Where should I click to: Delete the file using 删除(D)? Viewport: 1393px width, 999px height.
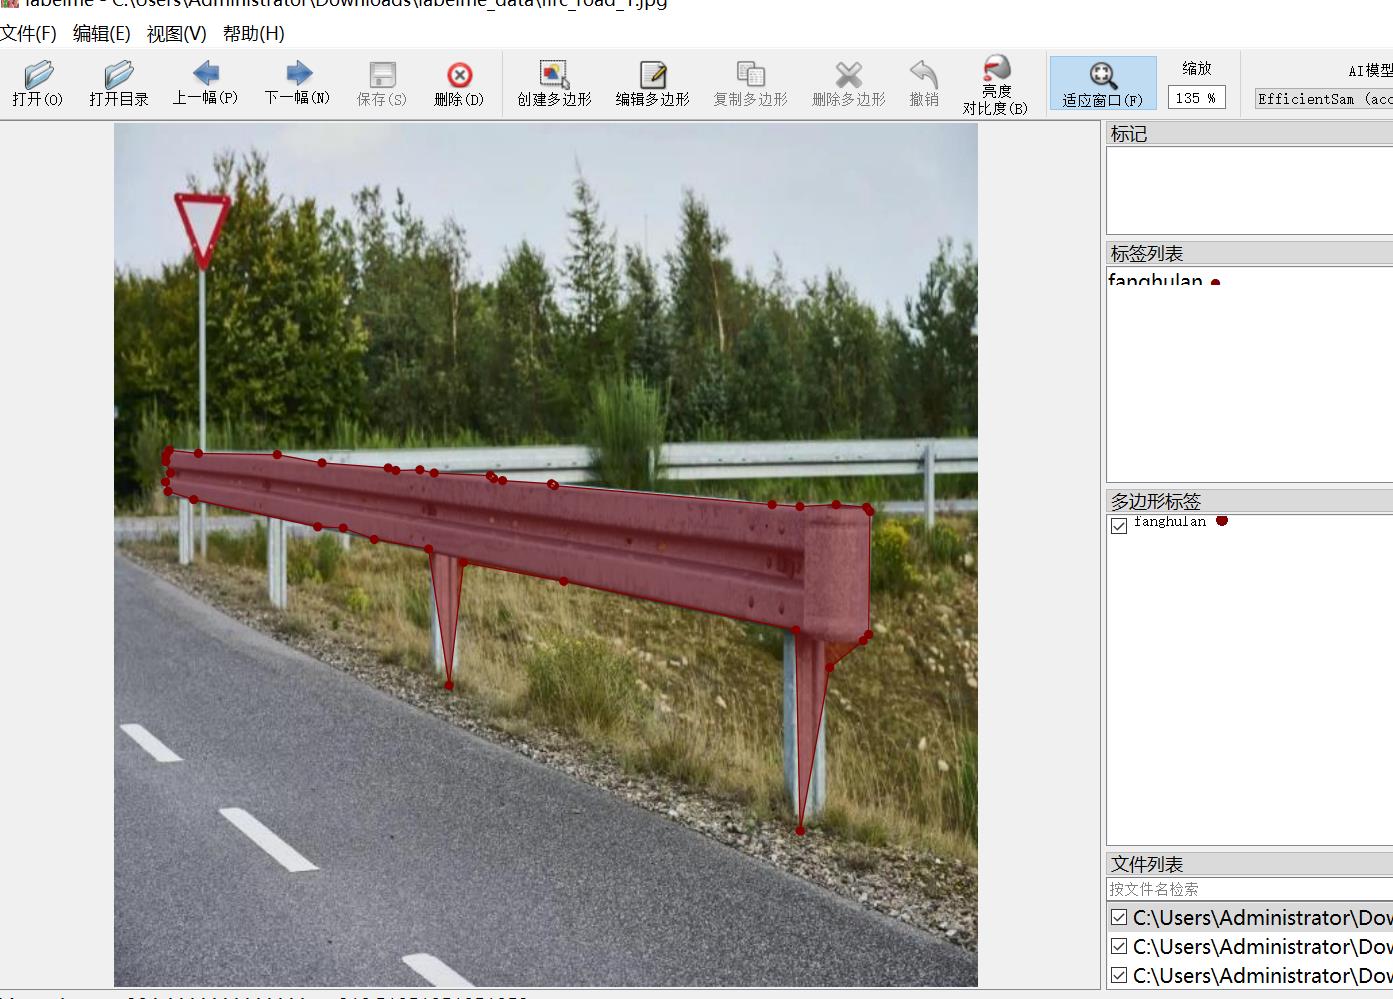(459, 83)
